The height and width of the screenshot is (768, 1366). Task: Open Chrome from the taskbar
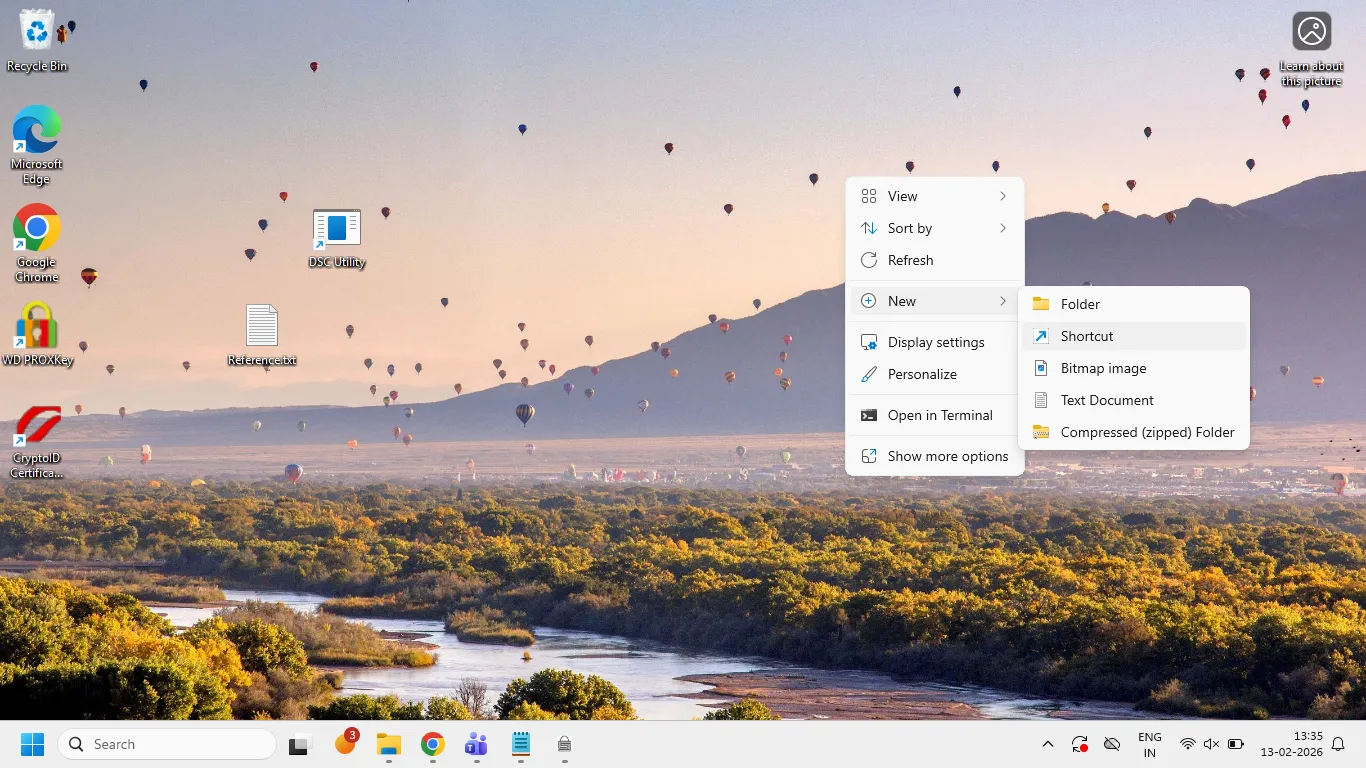click(x=432, y=744)
